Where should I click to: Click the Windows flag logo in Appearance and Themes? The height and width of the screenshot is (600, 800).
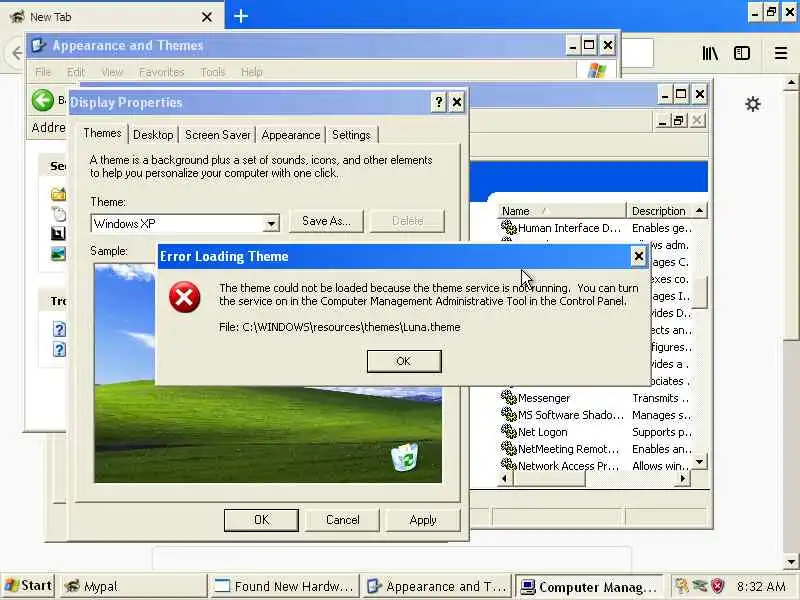(596, 70)
